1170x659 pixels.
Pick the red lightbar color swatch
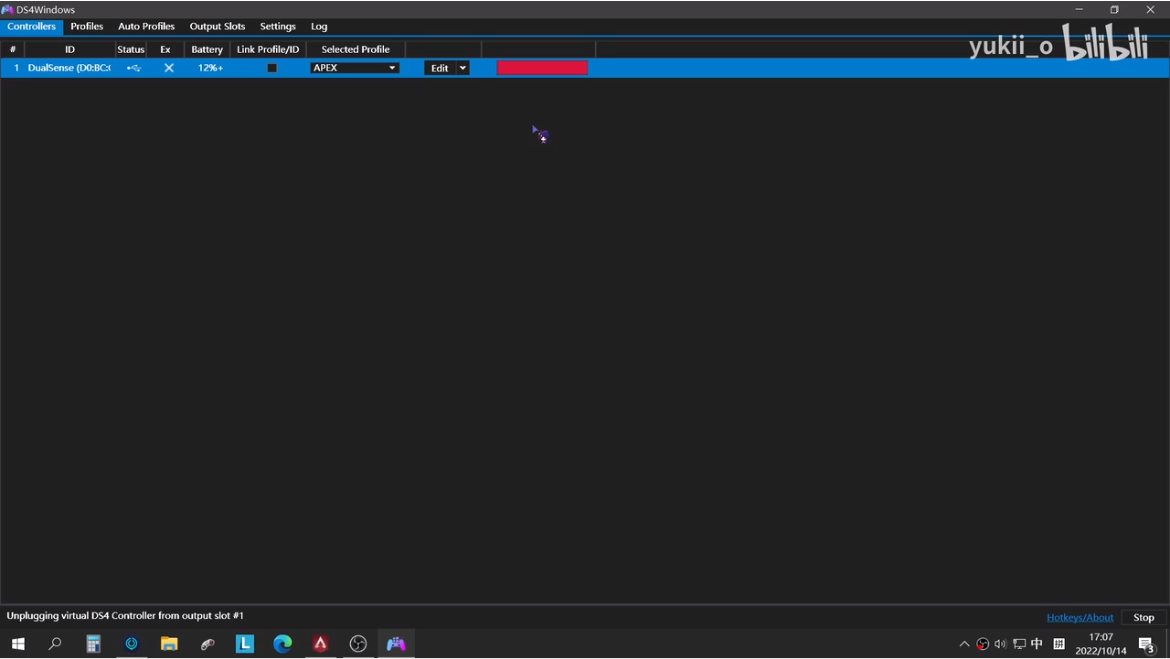pos(542,68)
